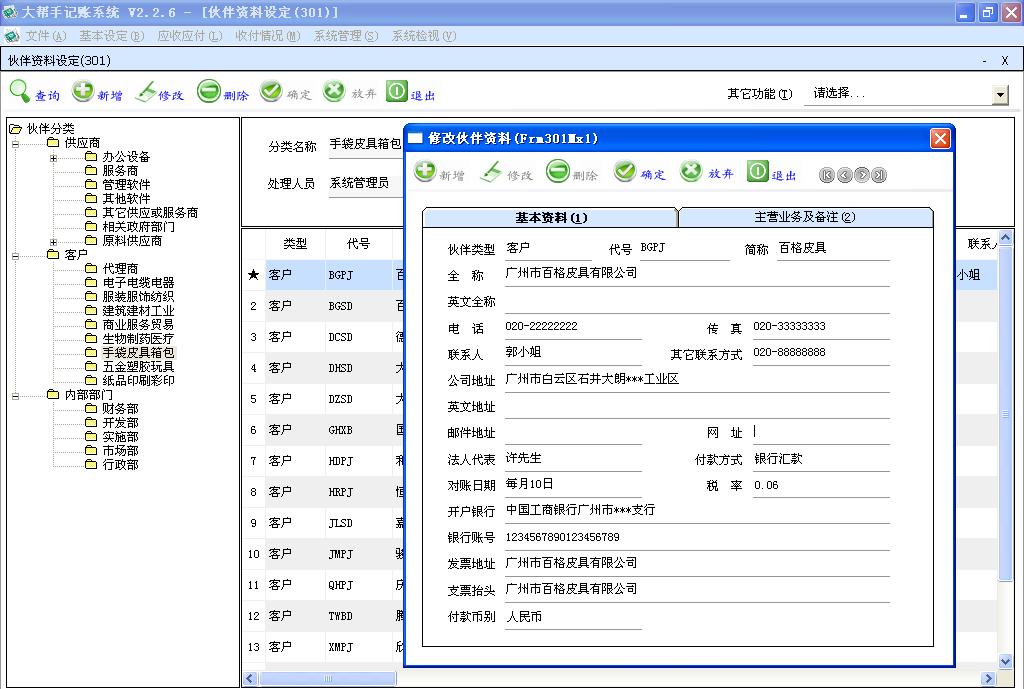Collapse the 客户 tree node
Image resolution: width=1024 pixels, height=689 pixels.
(x=15, y=255)
